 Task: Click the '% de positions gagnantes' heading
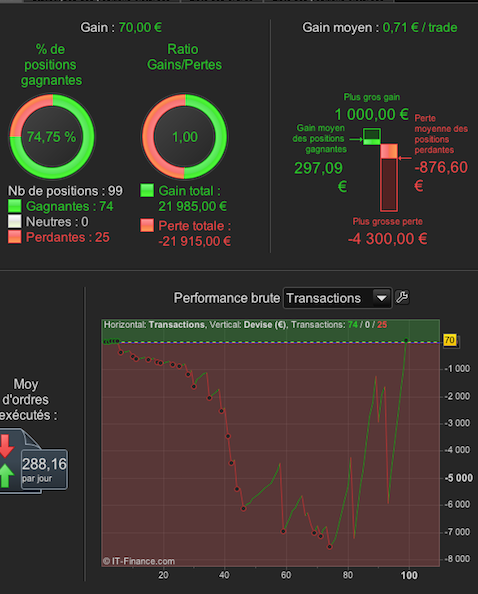(x=51, y=65)
